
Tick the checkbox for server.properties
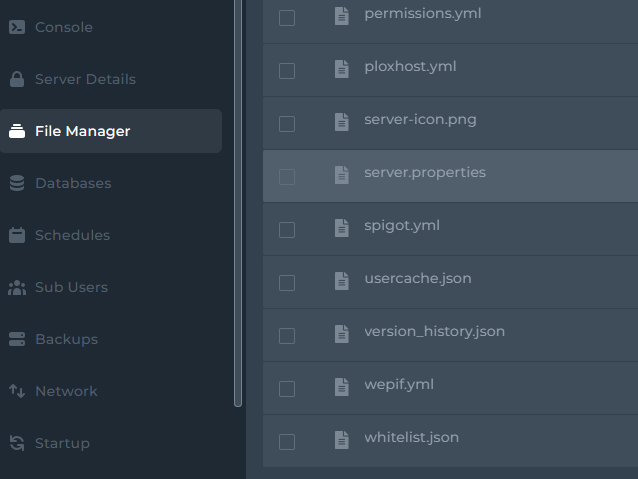click(x=287, y=177)
